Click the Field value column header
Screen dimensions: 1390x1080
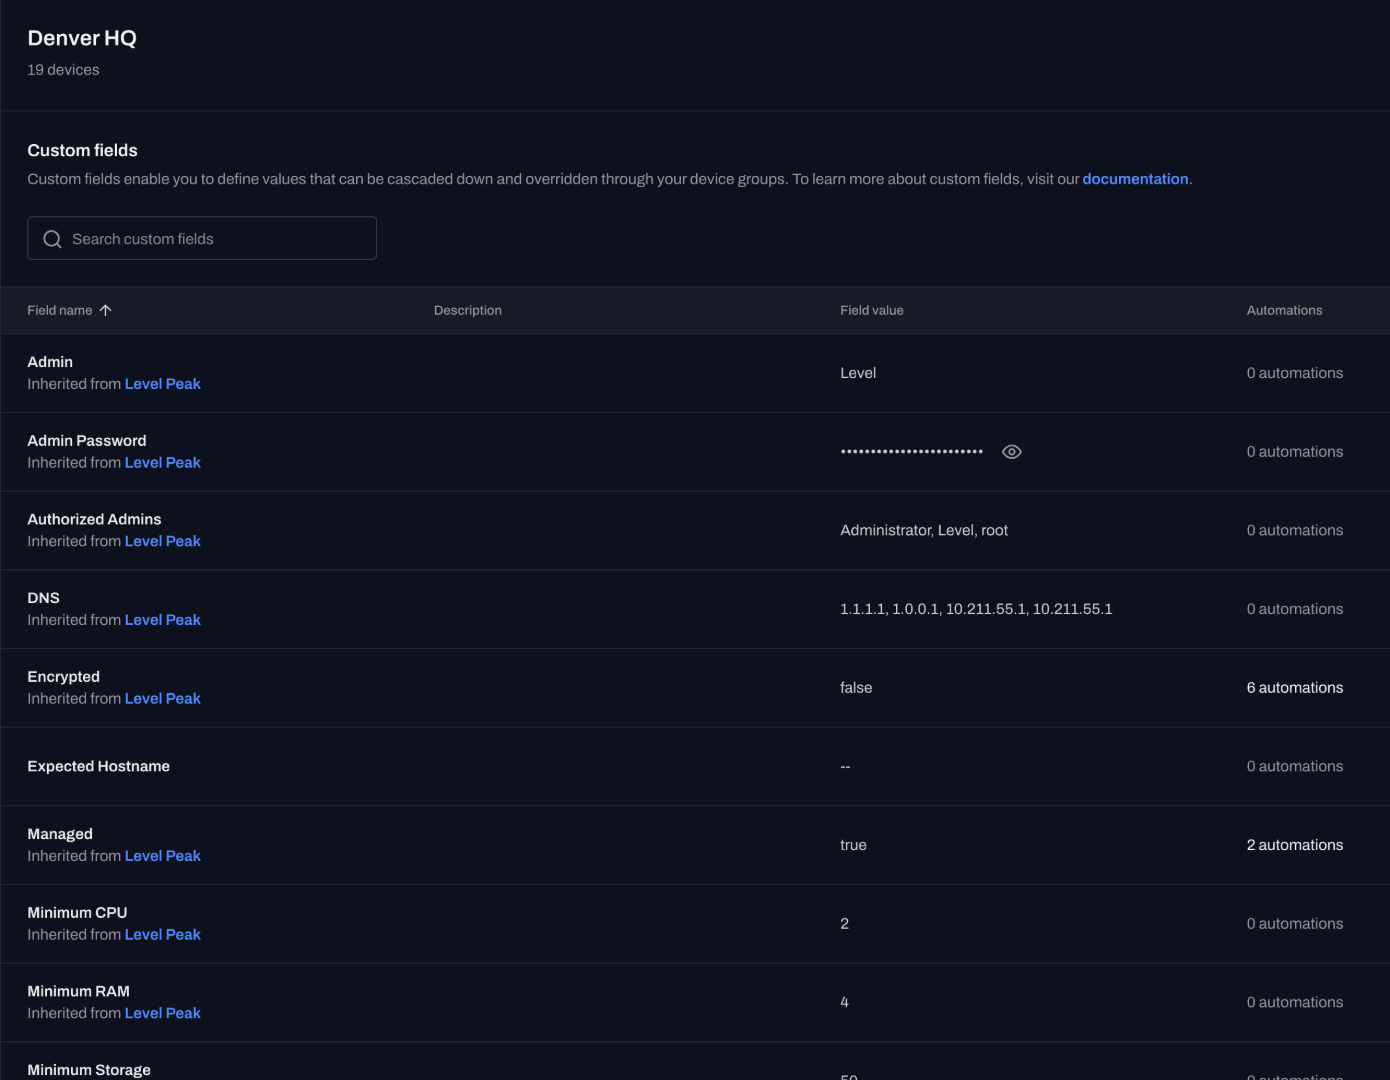(872, 310)
